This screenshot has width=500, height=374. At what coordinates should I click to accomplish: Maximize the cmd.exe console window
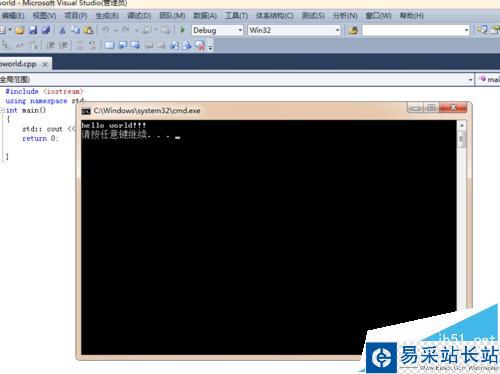pyautogui.click(x=431, y=108)
